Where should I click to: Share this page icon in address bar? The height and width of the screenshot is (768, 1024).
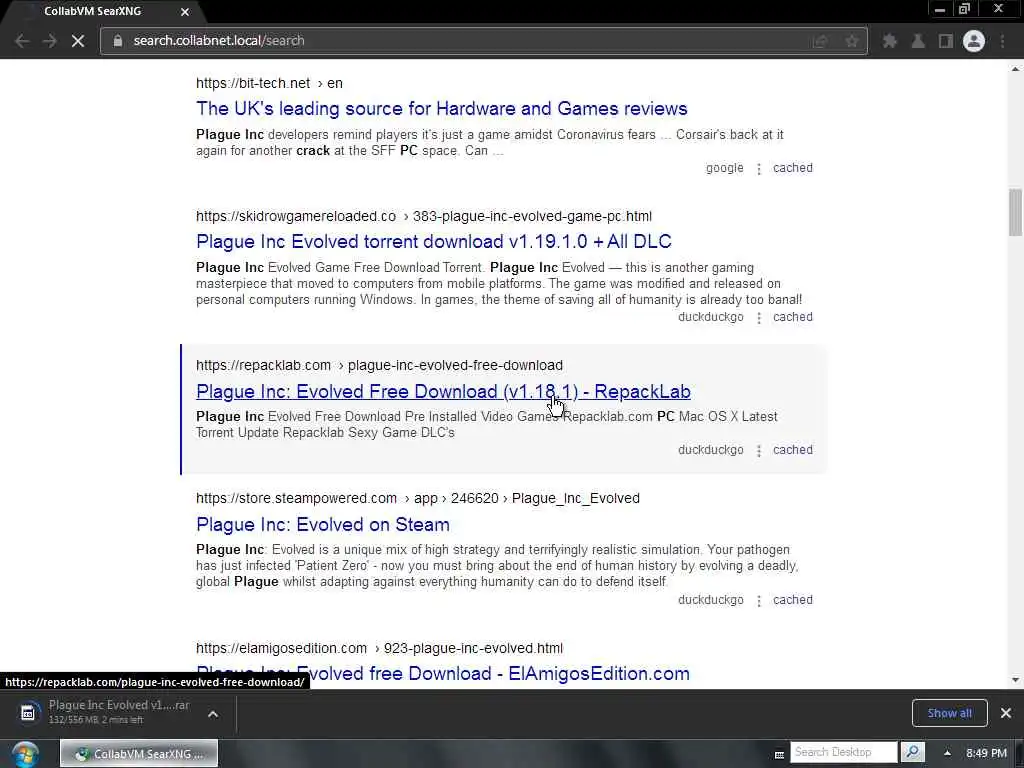pos(820,41)
